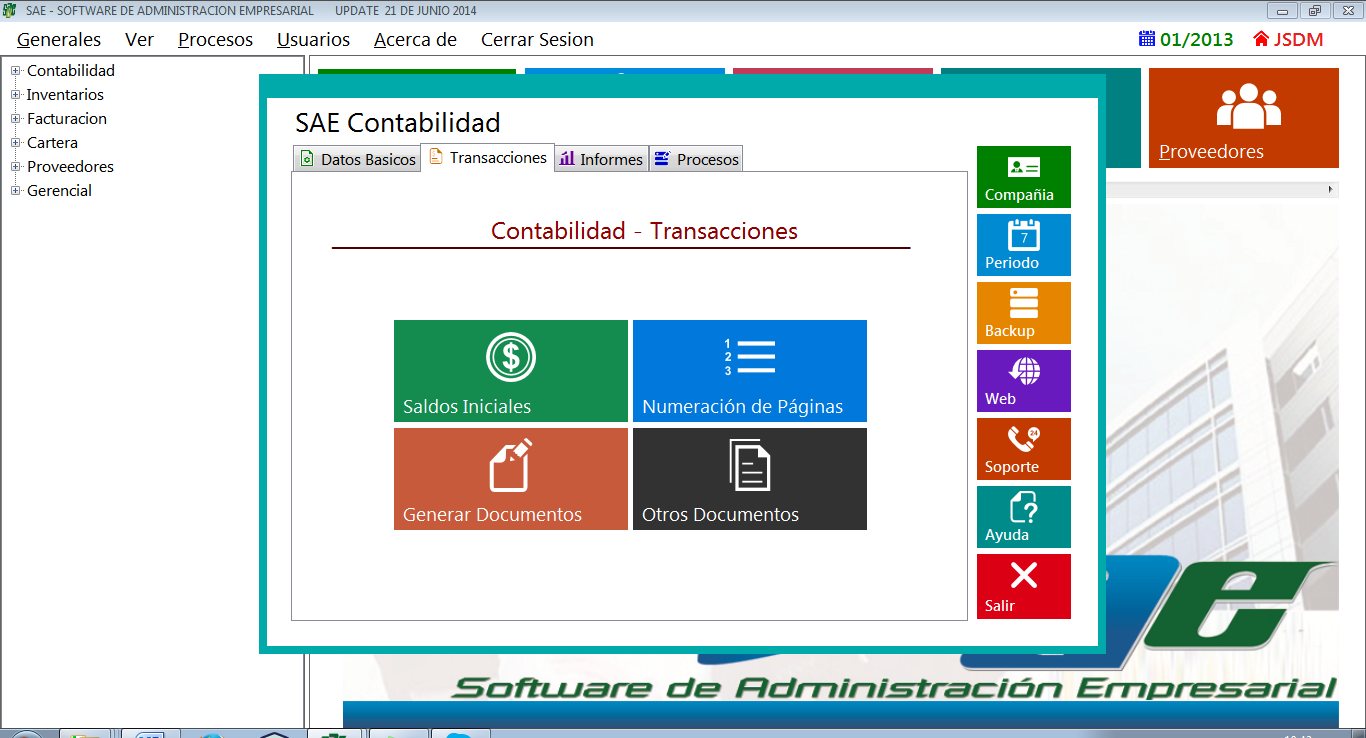The width and height of the screenshot is (1366, 738).
Task: Open the Procesos tab in SAE Contabilidad
Action: 696,159
